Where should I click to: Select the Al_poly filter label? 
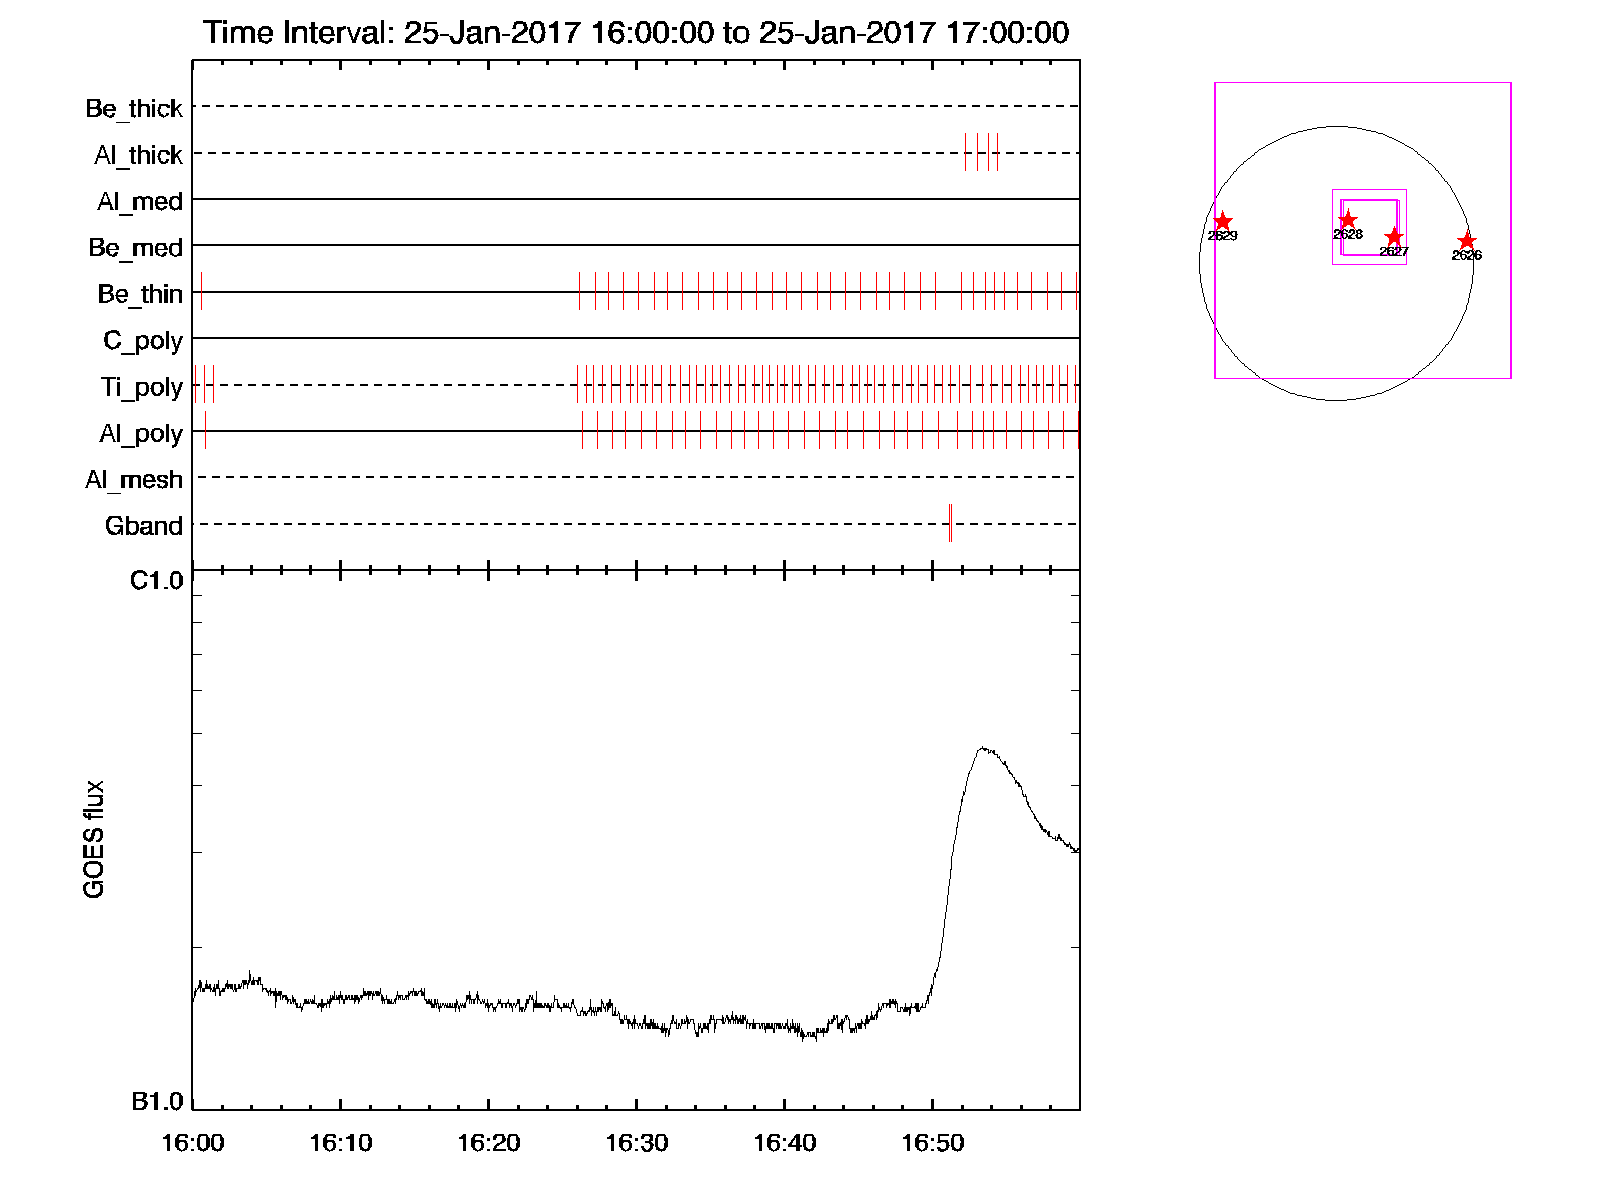click(141, 433)
